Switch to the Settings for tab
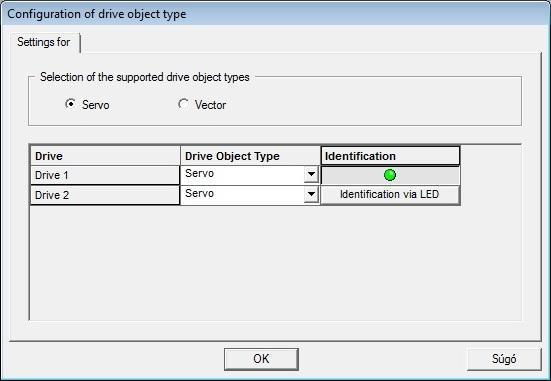 (x=44, y=42)
